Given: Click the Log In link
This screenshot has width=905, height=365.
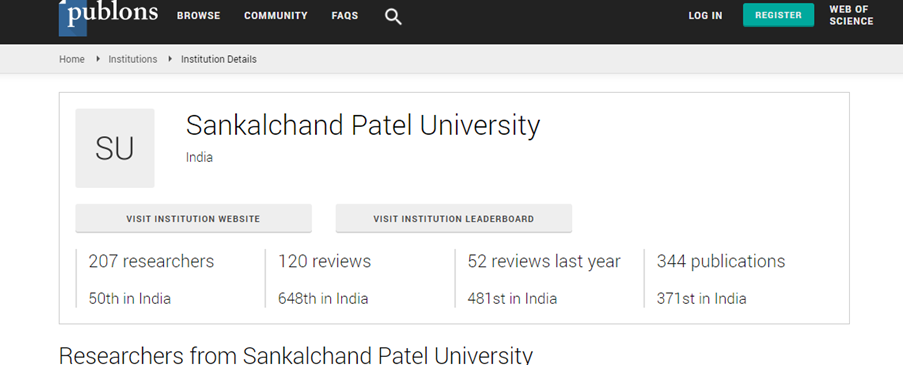Looking at the screenshot, I should click(x=705, y=16).
